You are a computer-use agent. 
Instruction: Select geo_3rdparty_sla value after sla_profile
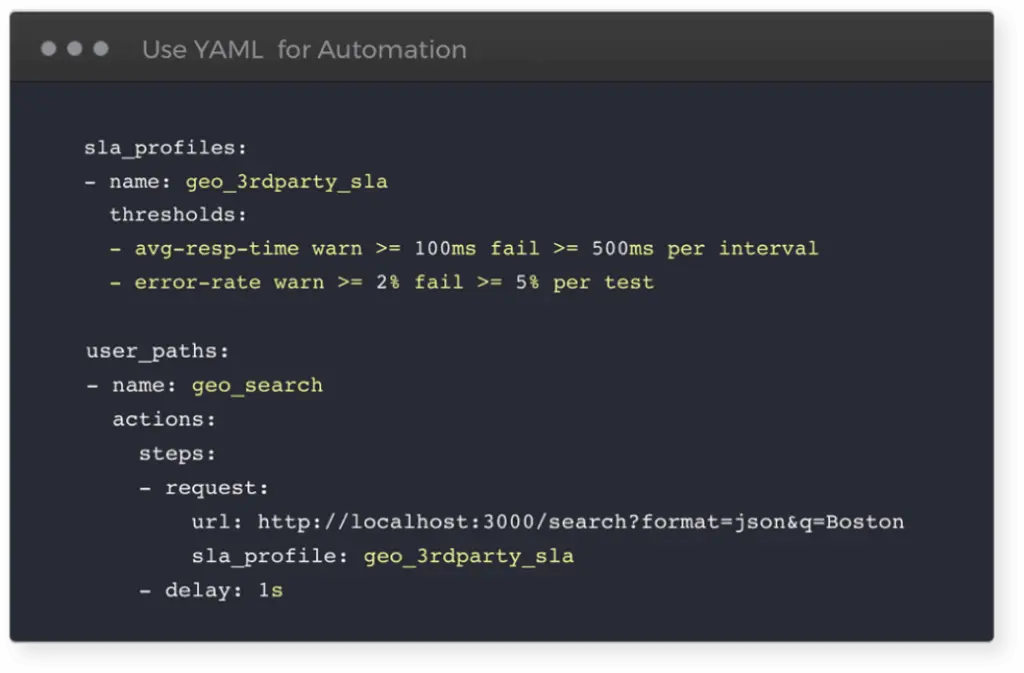click(x=468, y=556)
